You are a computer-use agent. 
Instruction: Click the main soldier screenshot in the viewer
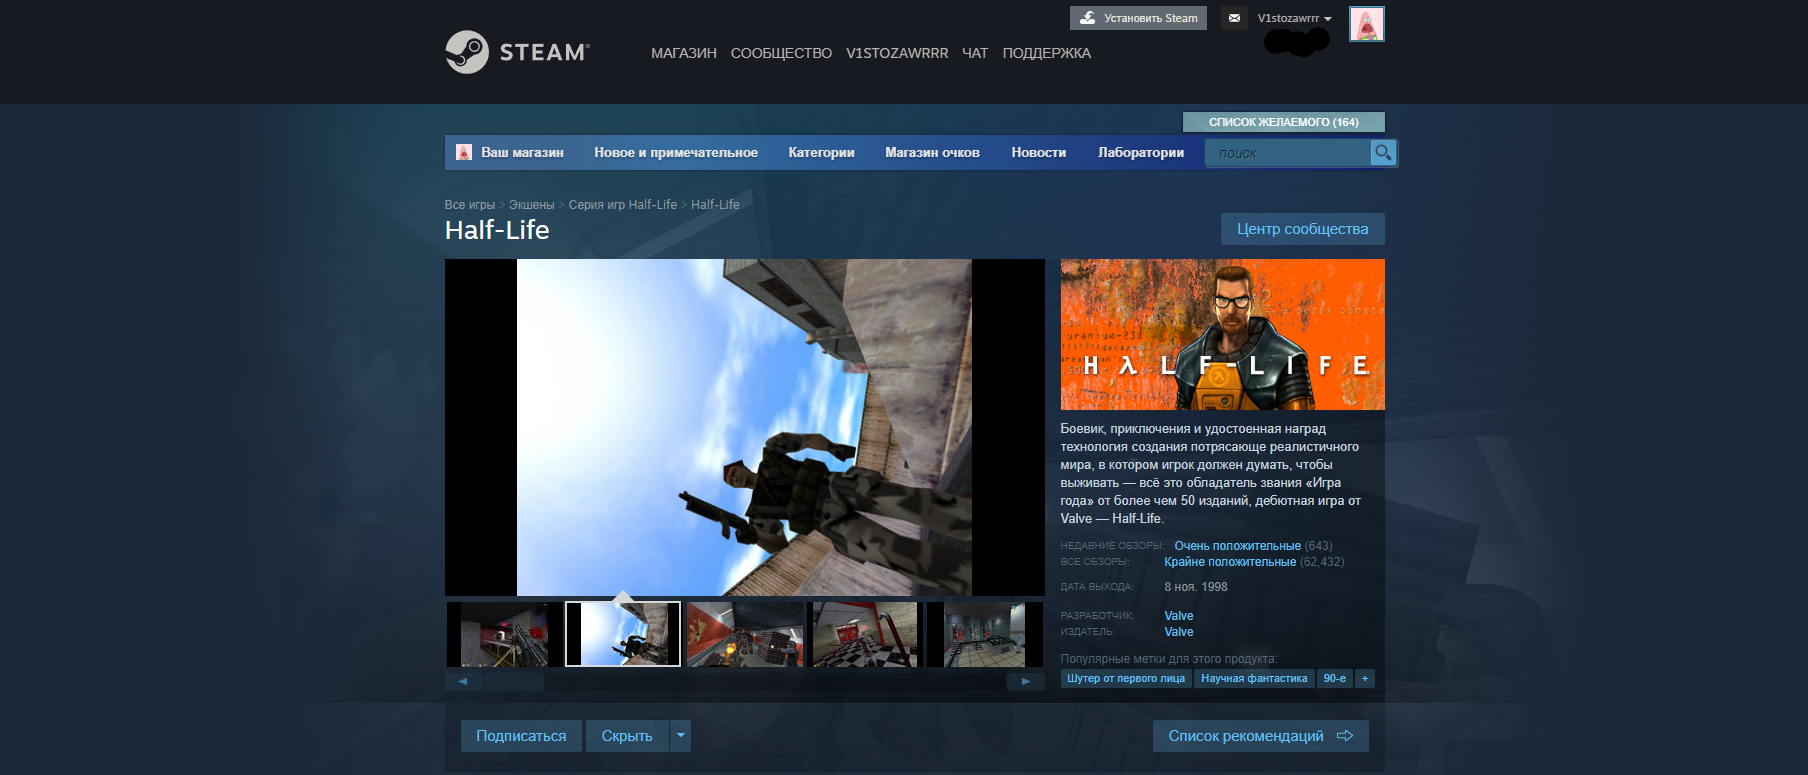point(744,428)
